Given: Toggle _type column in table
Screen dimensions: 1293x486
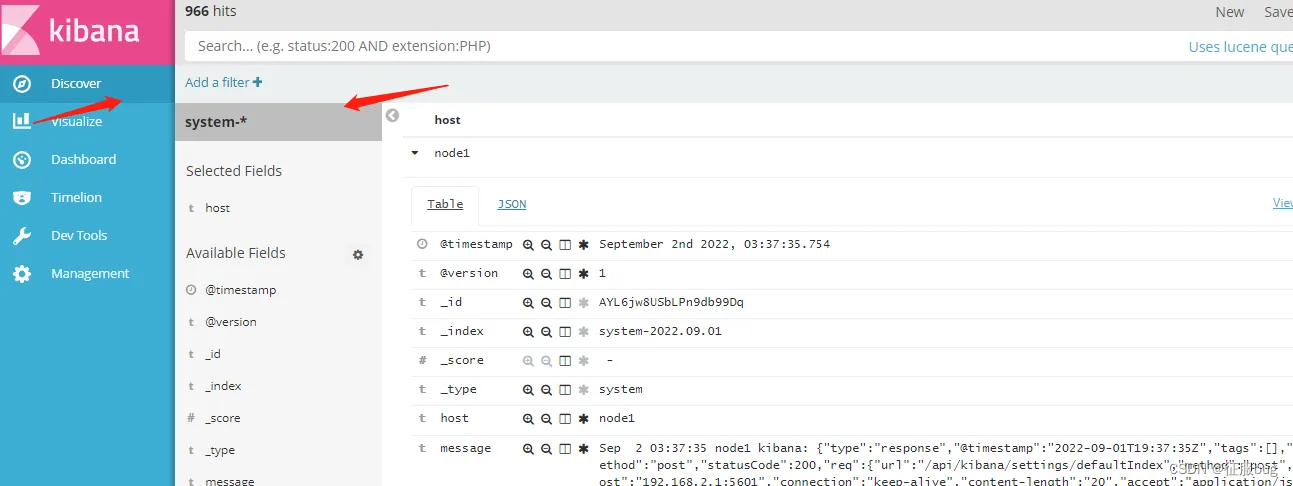Looking at the screenshot, I should (x=564, y=389).
